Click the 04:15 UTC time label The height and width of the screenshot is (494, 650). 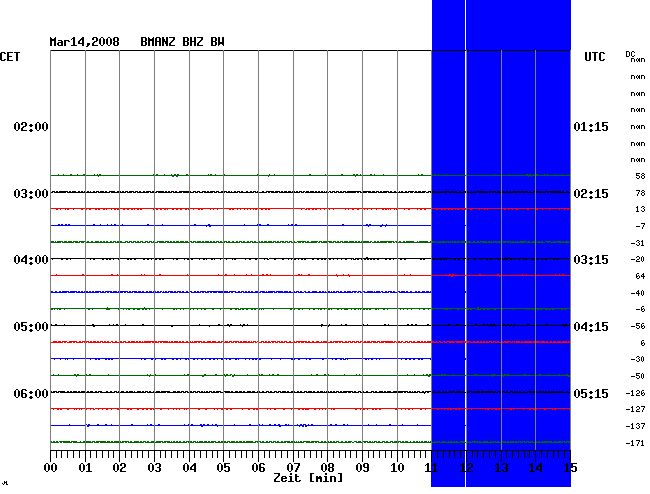(591, 327)
